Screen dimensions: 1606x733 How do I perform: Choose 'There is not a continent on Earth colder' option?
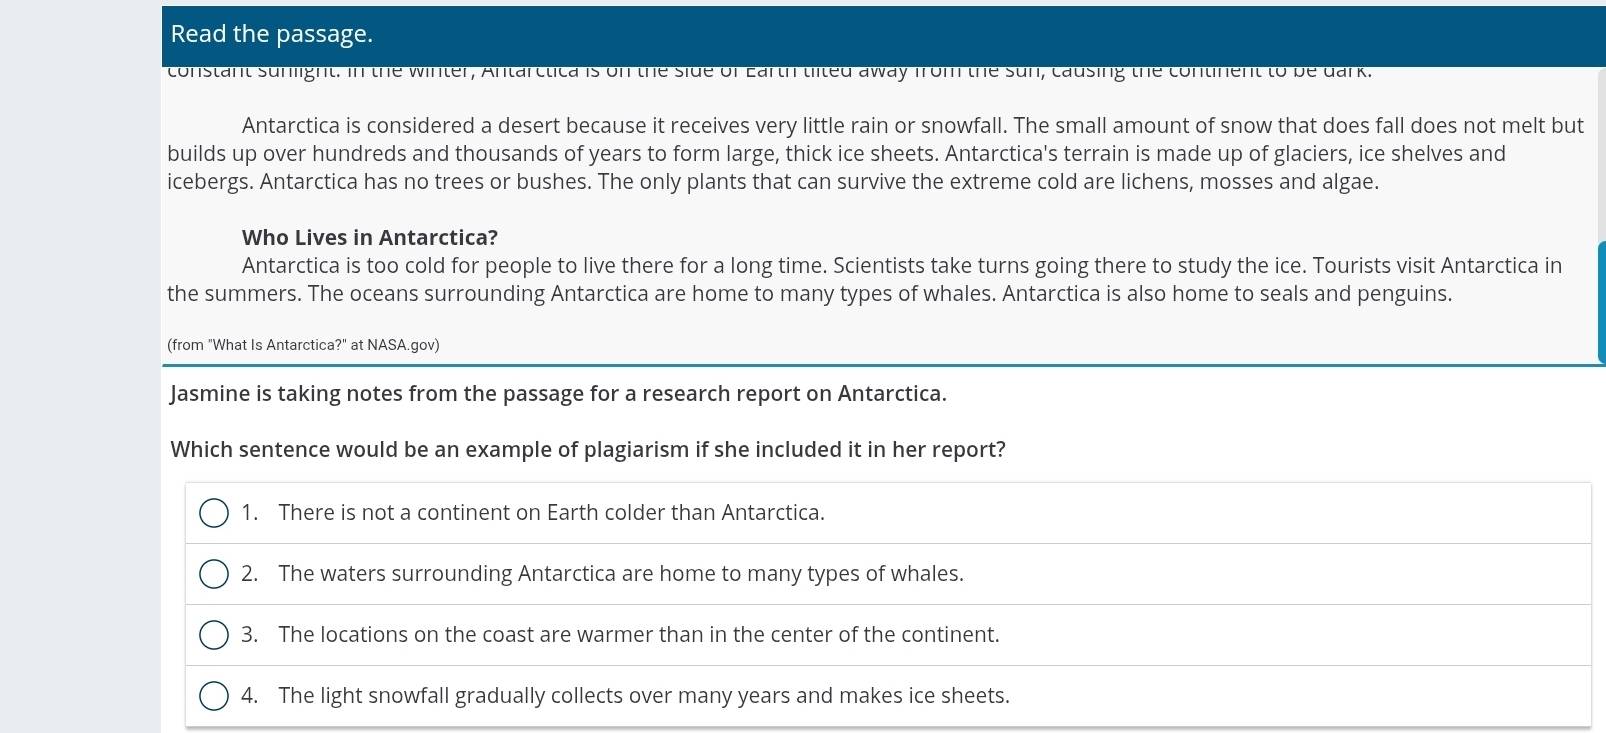(x=552, y=513)
